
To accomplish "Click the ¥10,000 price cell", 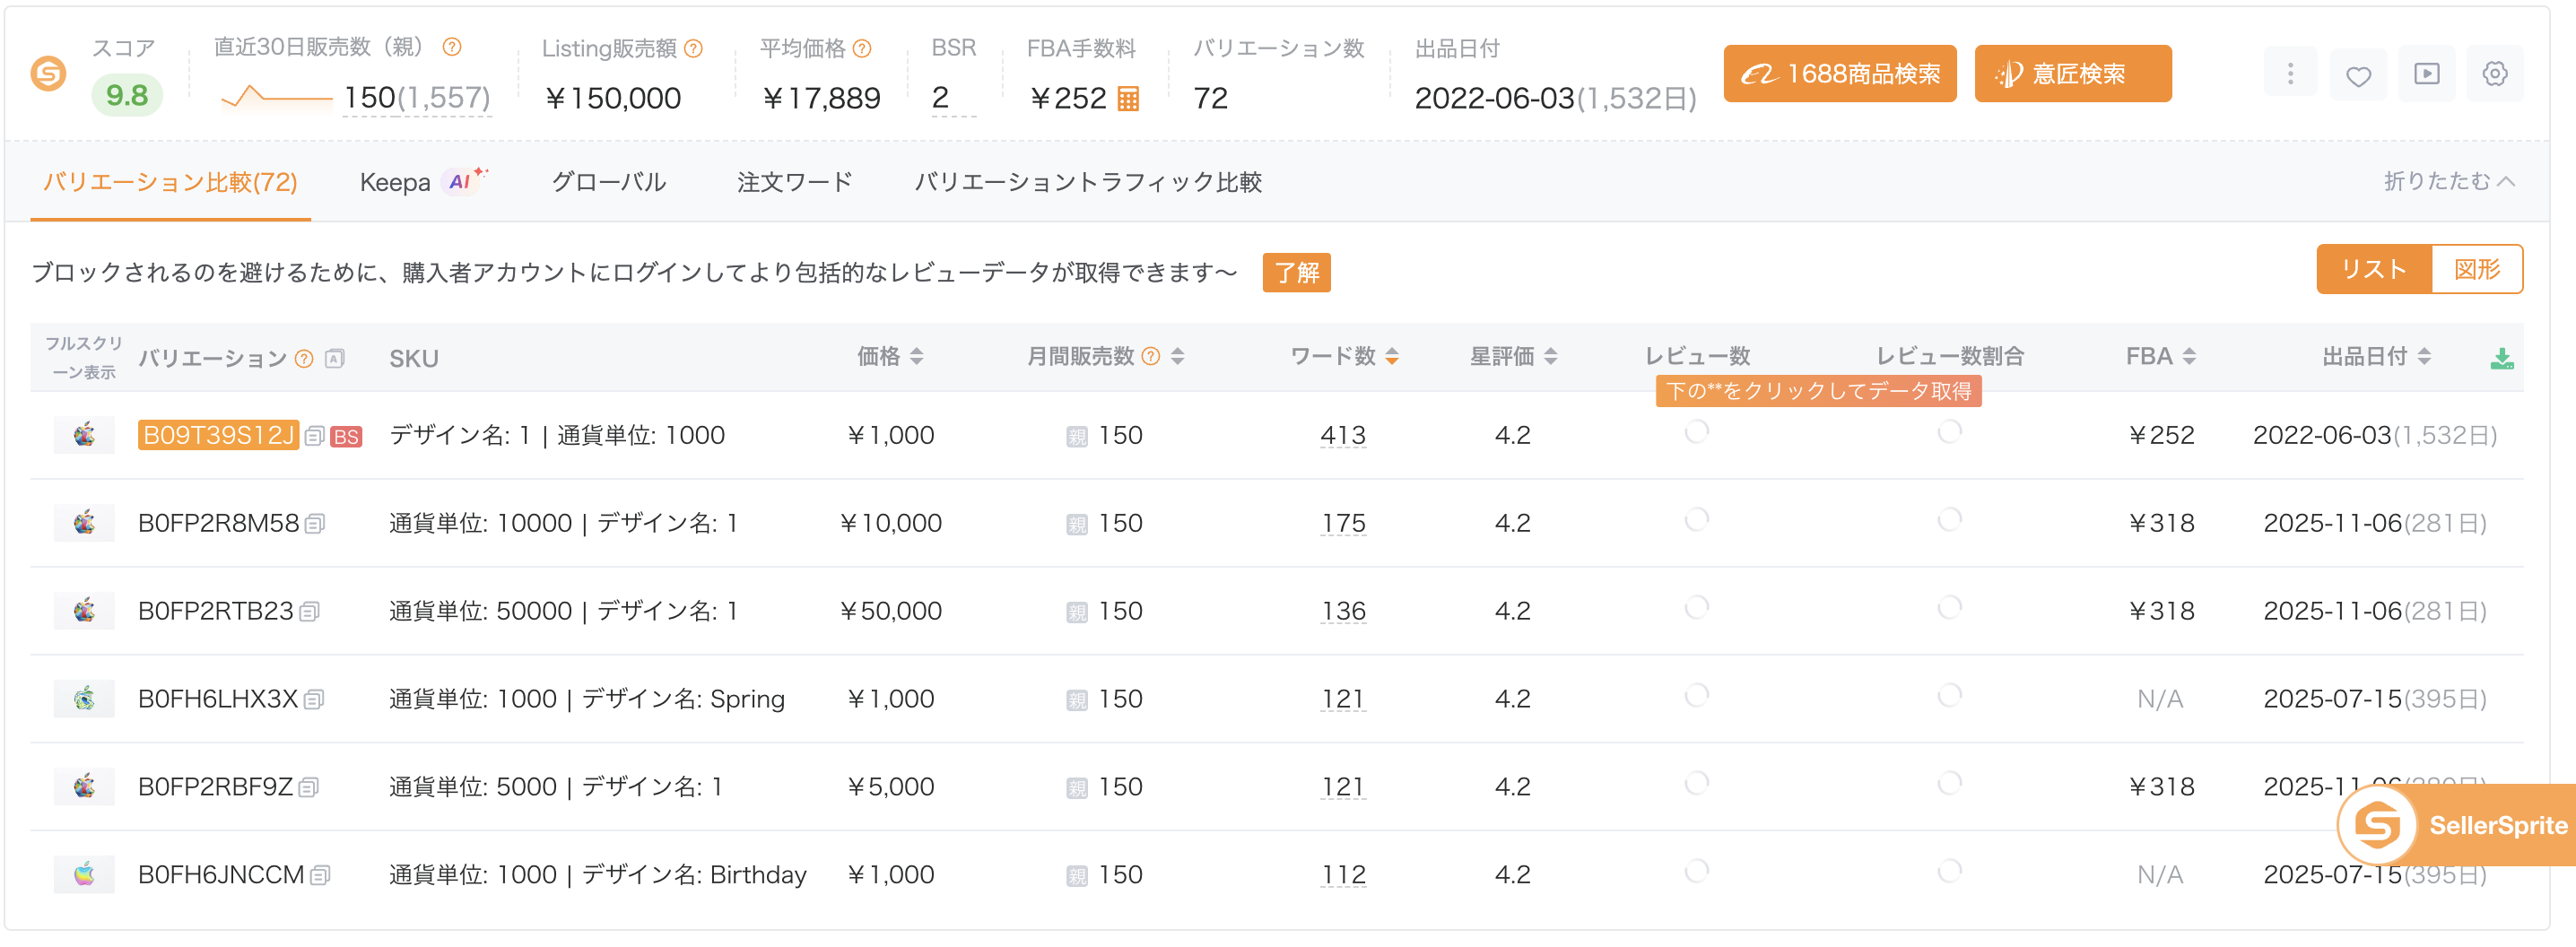I will [890, 523].
